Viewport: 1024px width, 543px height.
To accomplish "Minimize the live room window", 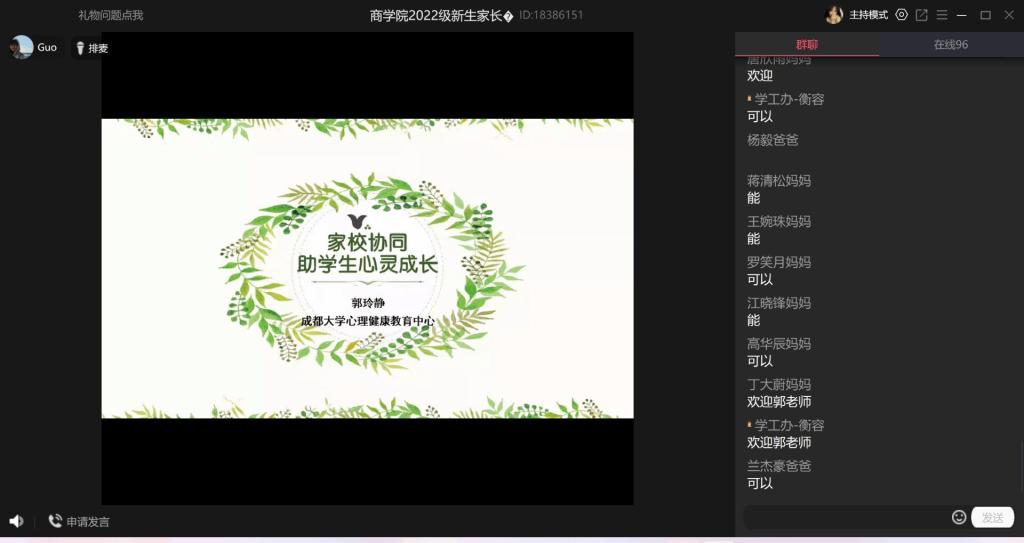I will [x=961, y=14].
